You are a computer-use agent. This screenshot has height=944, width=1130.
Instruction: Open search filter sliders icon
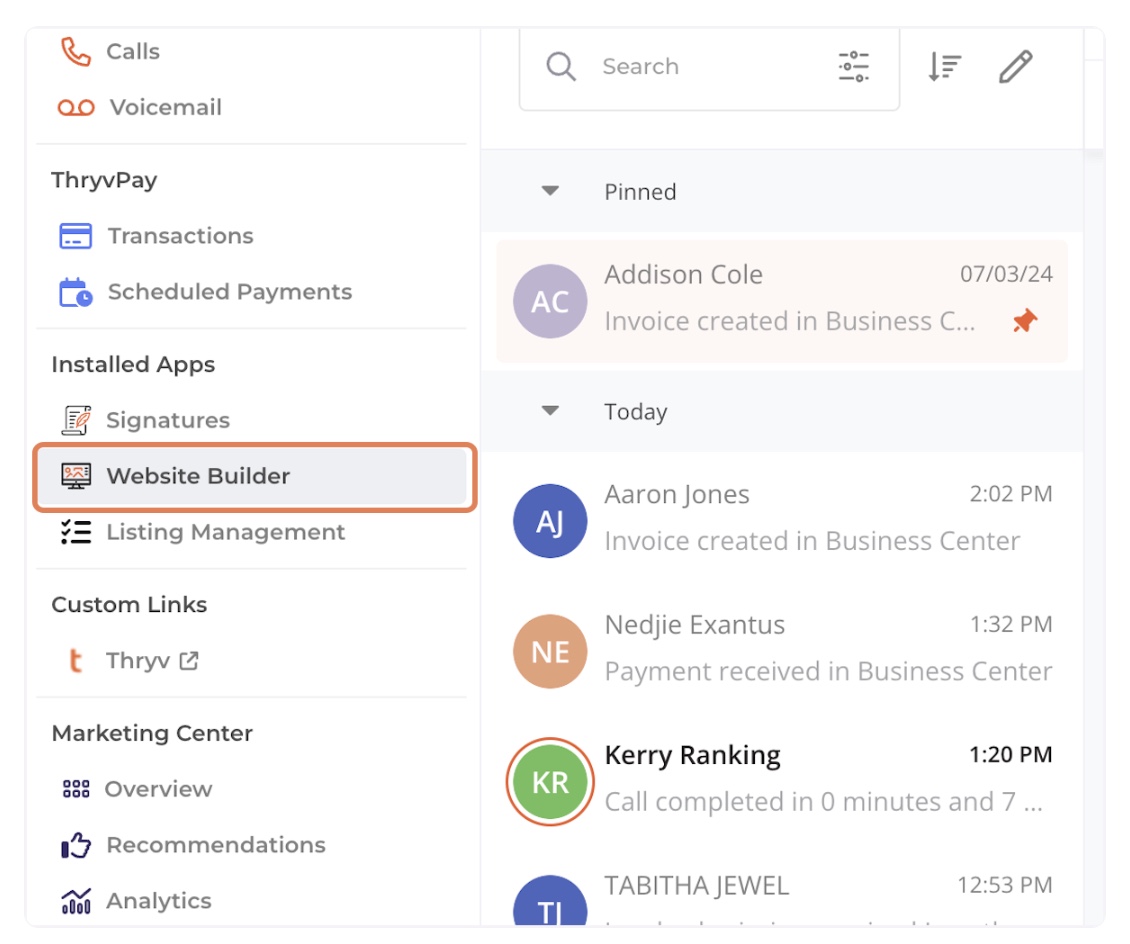point(853,66)
